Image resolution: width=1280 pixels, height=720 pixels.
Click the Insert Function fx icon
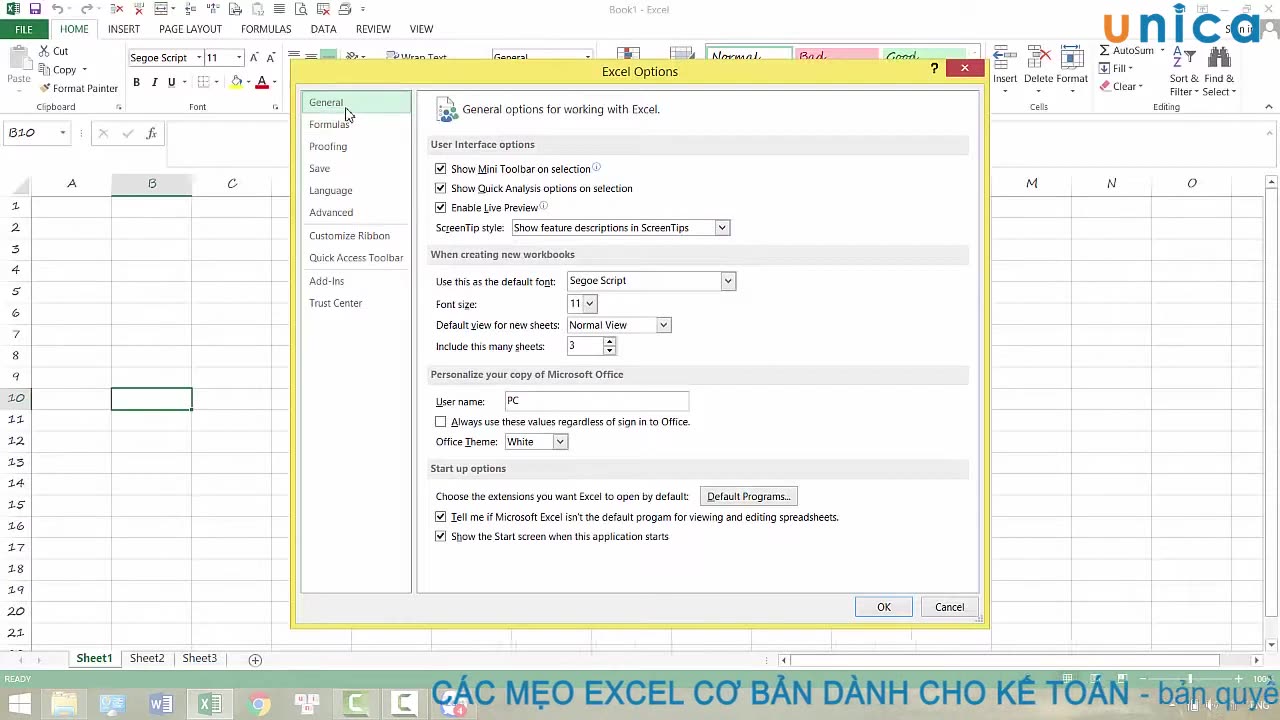tap(151, 133)
